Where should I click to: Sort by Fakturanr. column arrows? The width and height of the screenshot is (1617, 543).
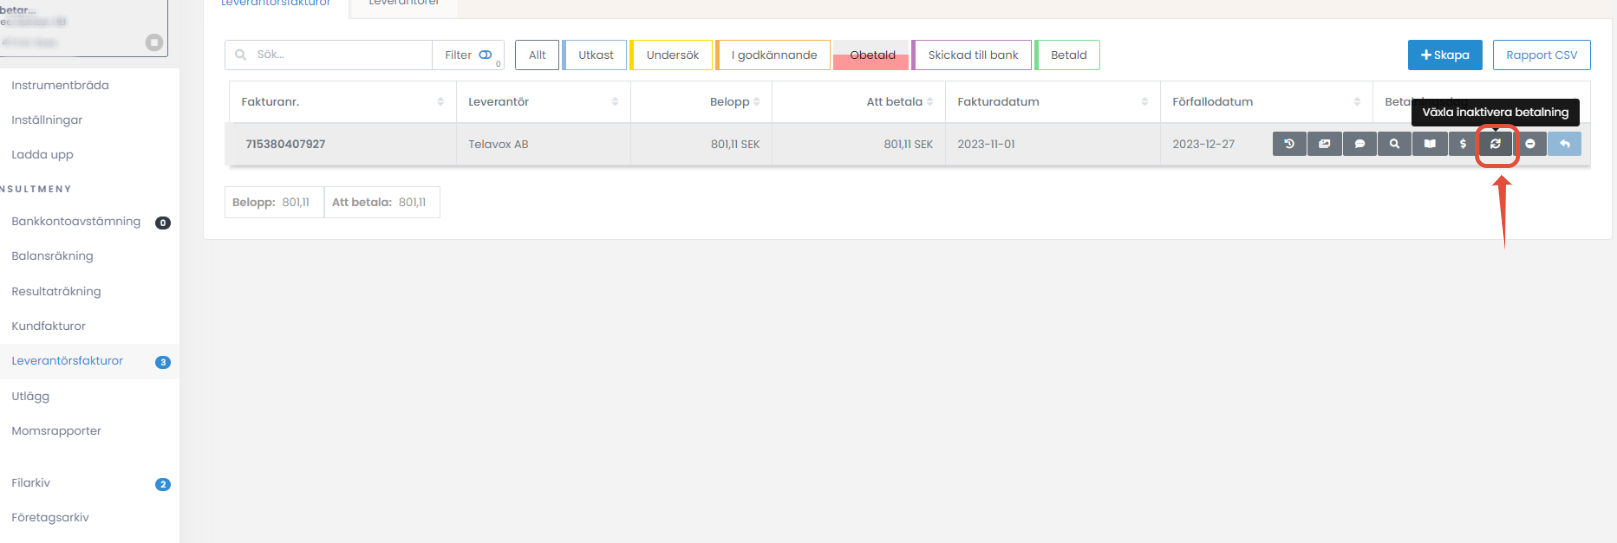click(x=440, y=102)
